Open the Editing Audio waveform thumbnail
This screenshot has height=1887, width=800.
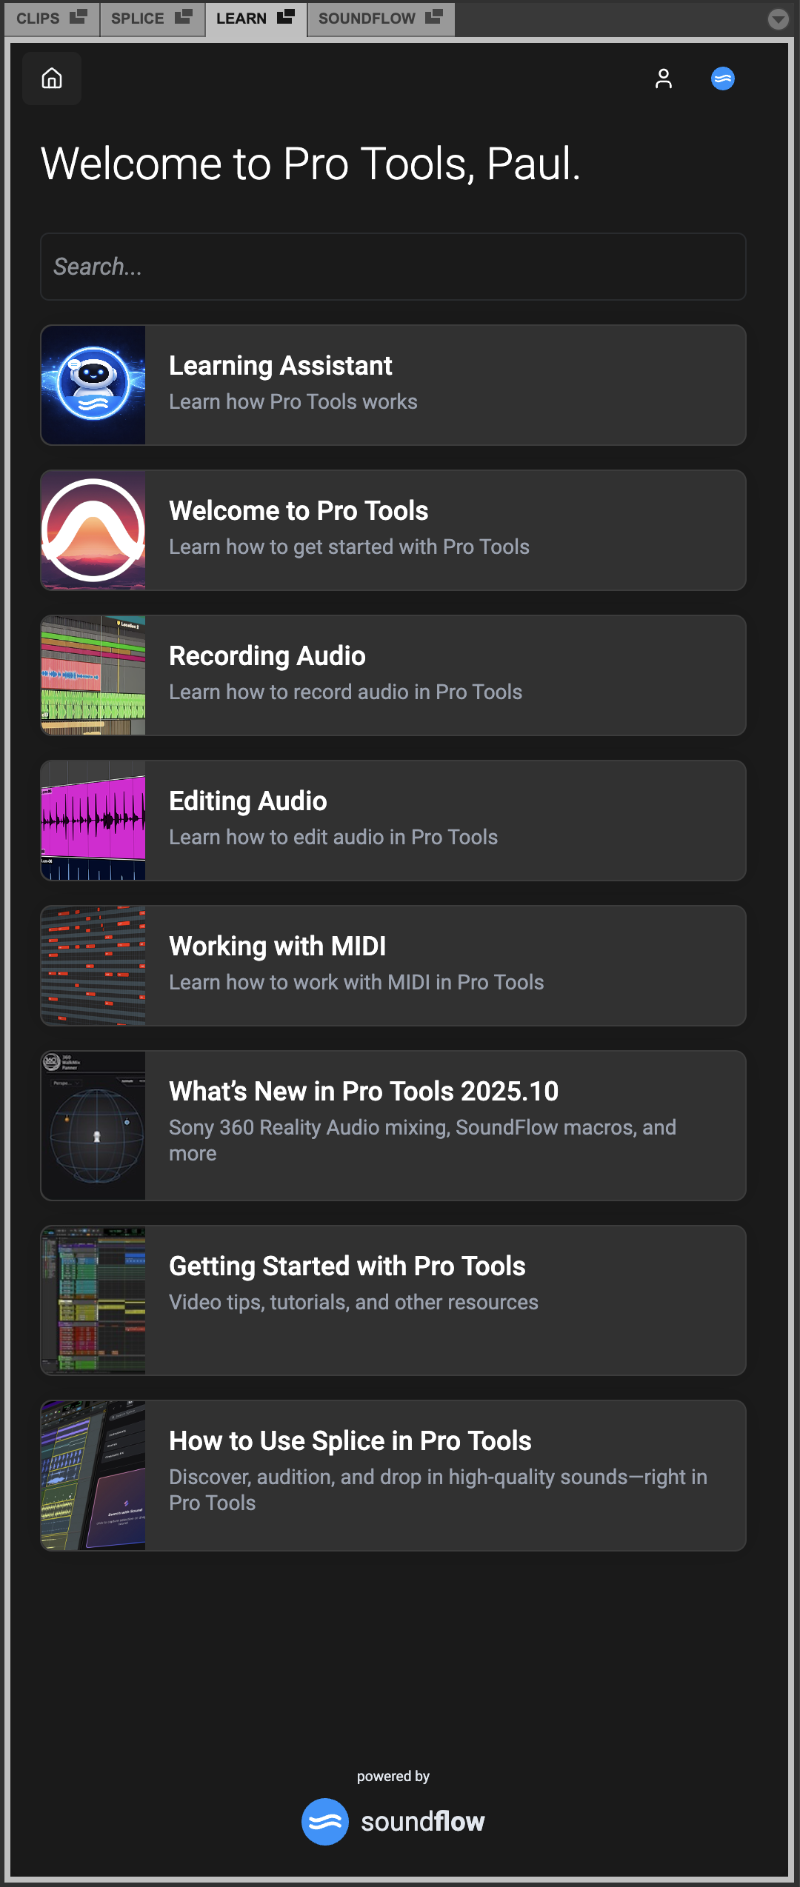93,820
